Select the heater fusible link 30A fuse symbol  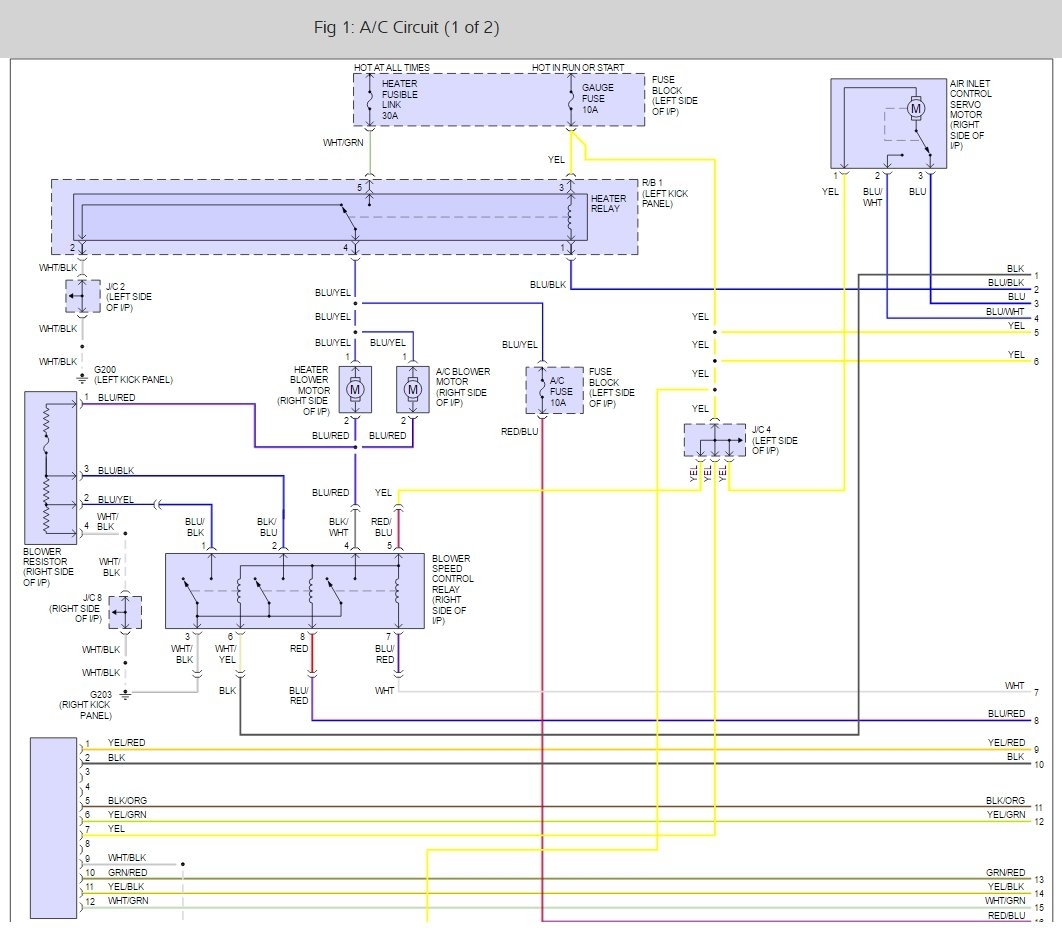371,98
